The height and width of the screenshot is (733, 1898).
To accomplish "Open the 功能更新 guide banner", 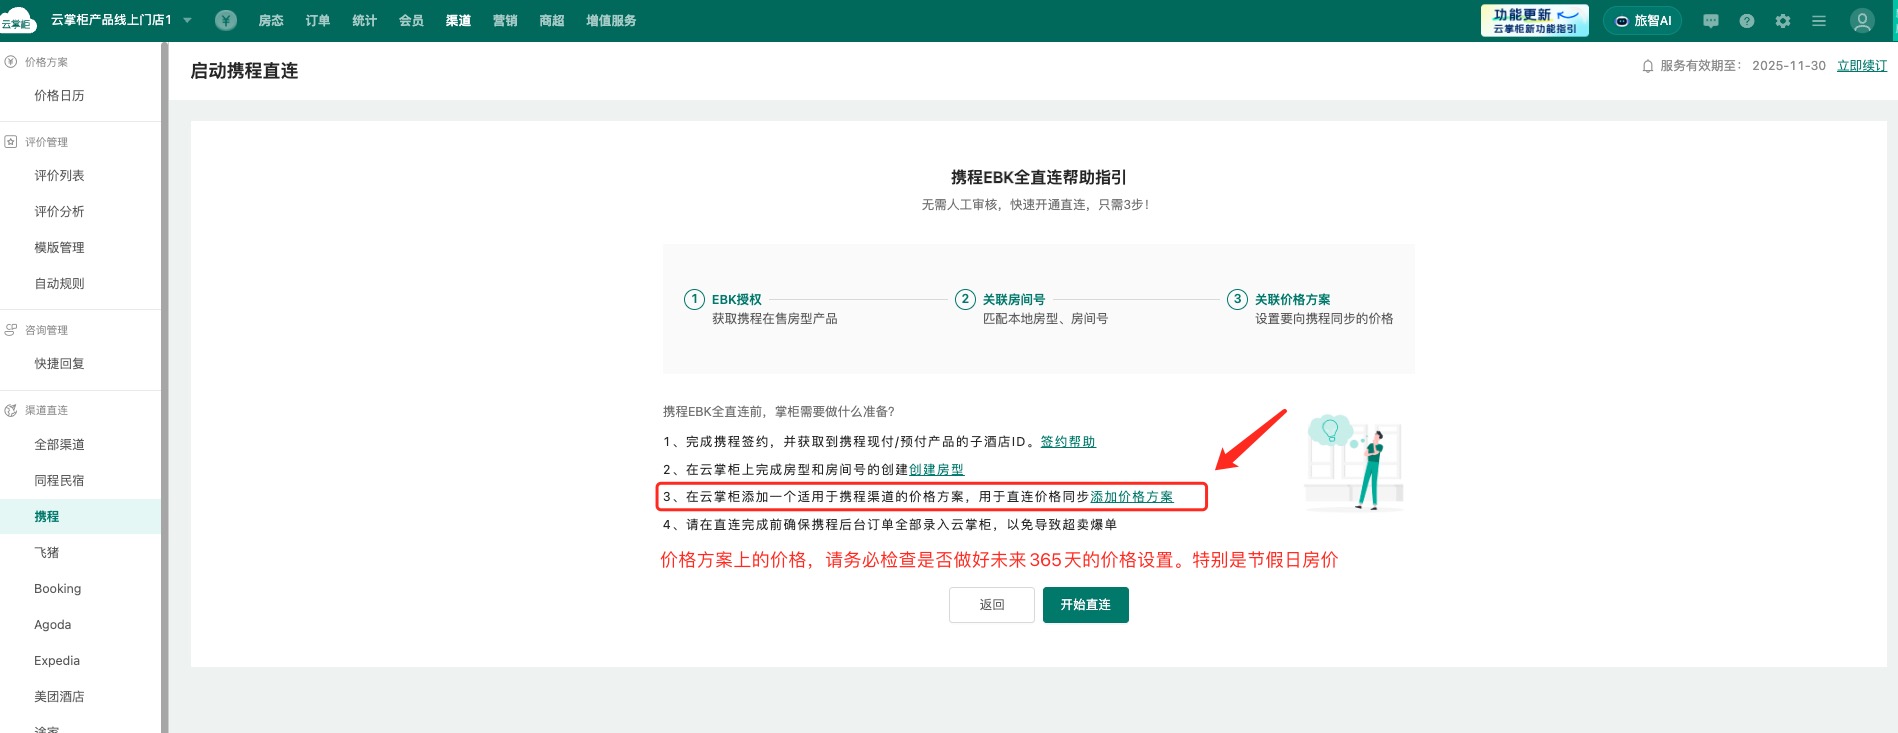I will coord(1535,20).
